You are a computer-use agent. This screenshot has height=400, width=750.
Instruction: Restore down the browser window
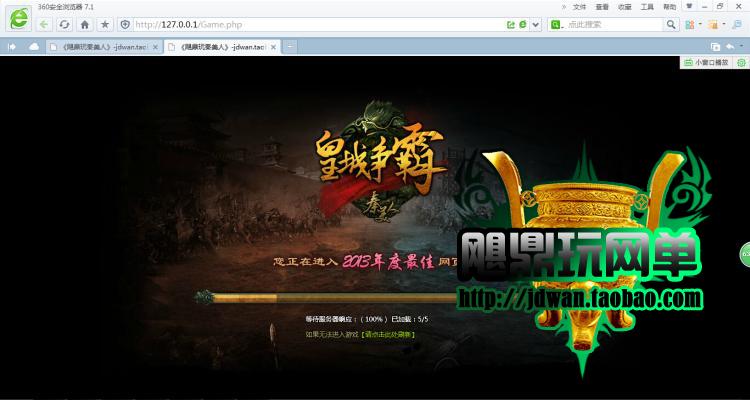[720, 6]
